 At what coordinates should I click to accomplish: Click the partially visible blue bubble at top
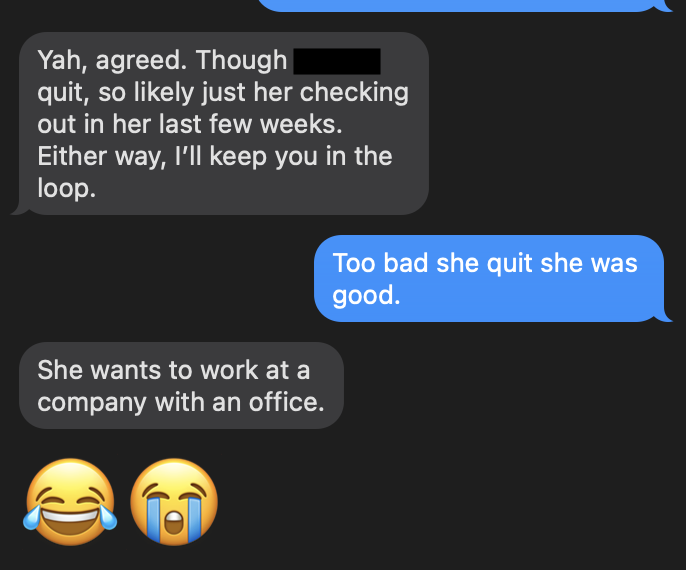(x=464, y=5)
